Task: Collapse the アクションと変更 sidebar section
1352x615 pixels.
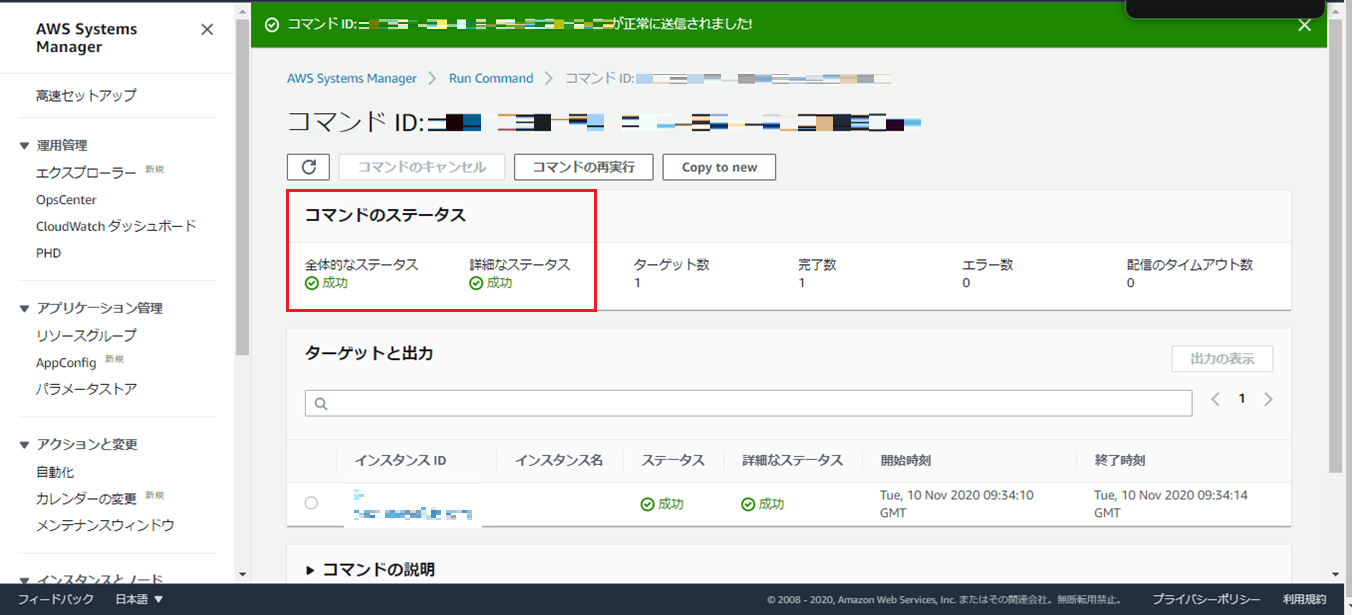Action: click(24, 445)
